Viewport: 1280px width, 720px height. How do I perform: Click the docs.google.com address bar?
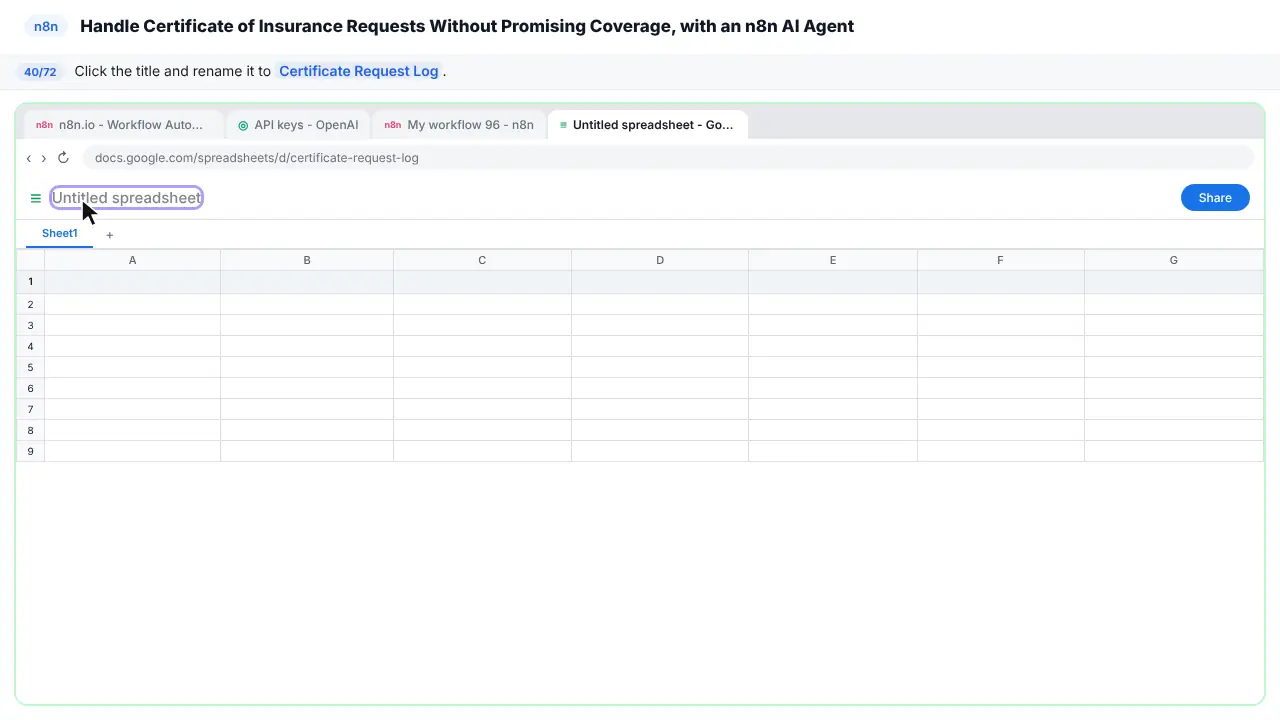(668, 158)
